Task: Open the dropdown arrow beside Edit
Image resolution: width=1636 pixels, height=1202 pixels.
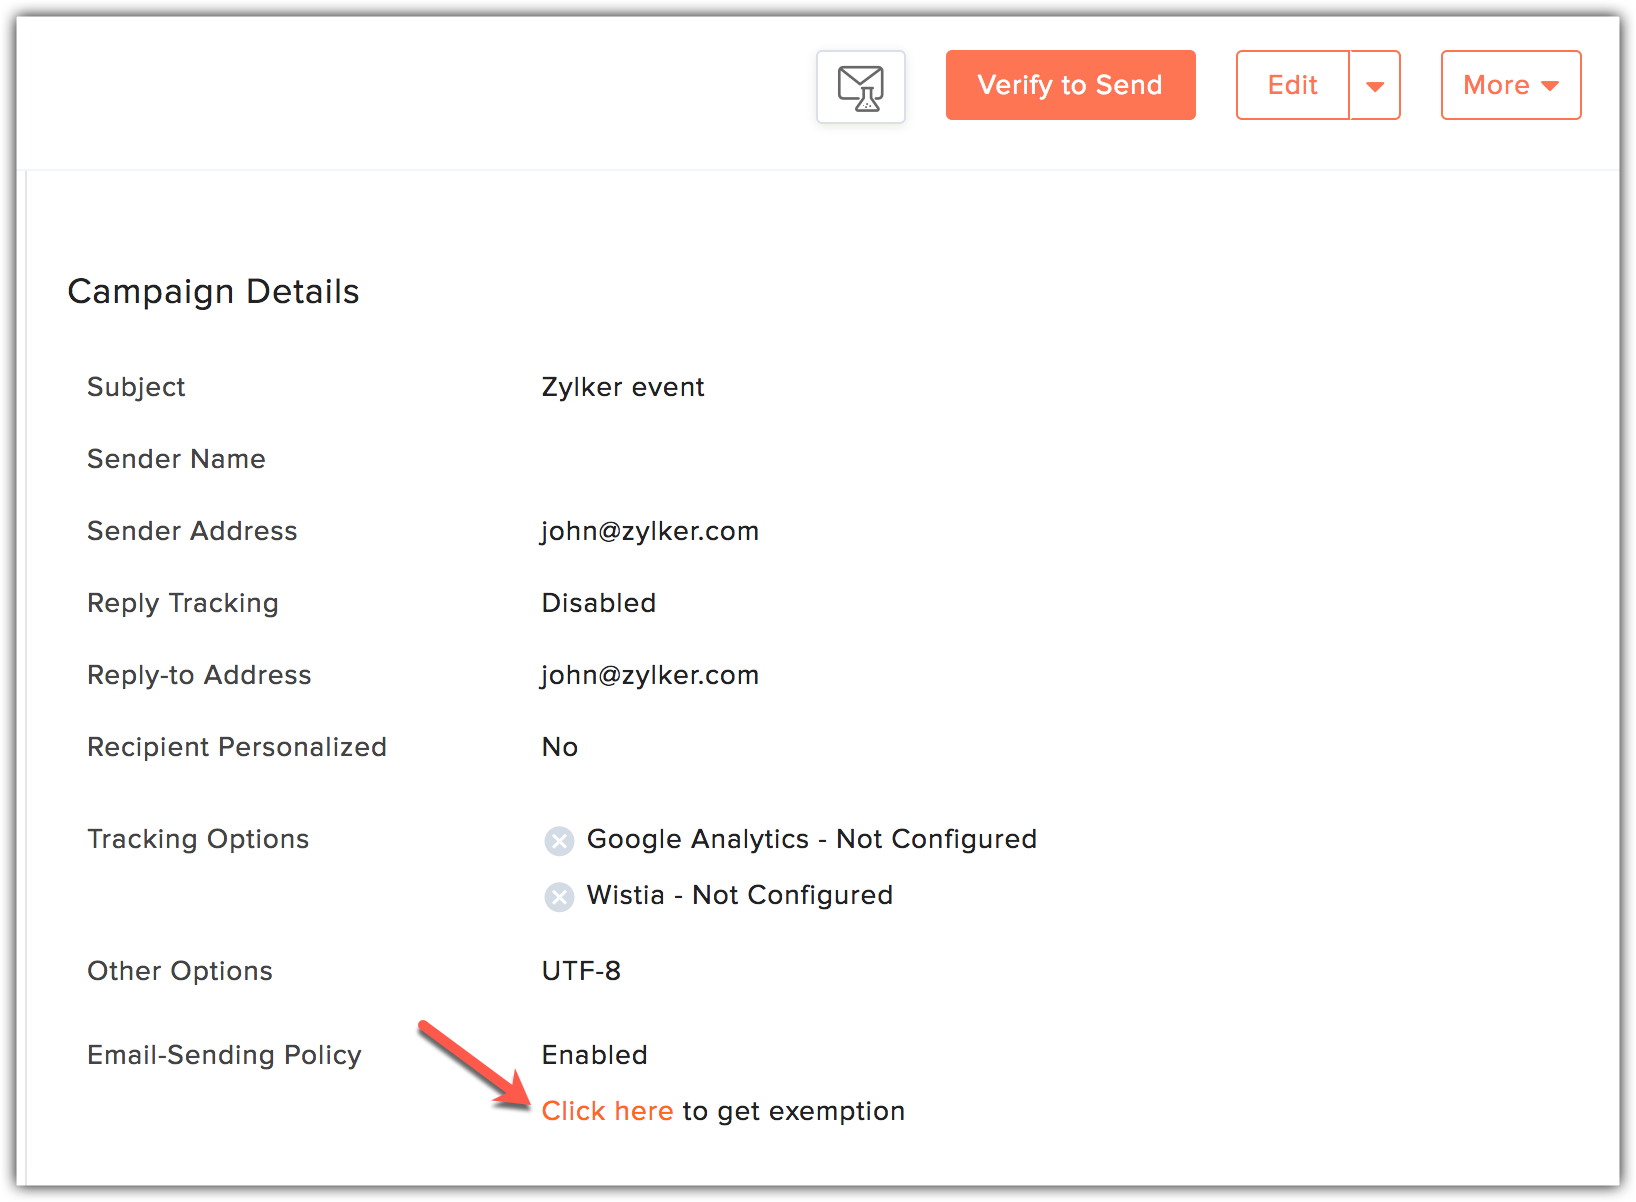Action: tap(1375, 86)
